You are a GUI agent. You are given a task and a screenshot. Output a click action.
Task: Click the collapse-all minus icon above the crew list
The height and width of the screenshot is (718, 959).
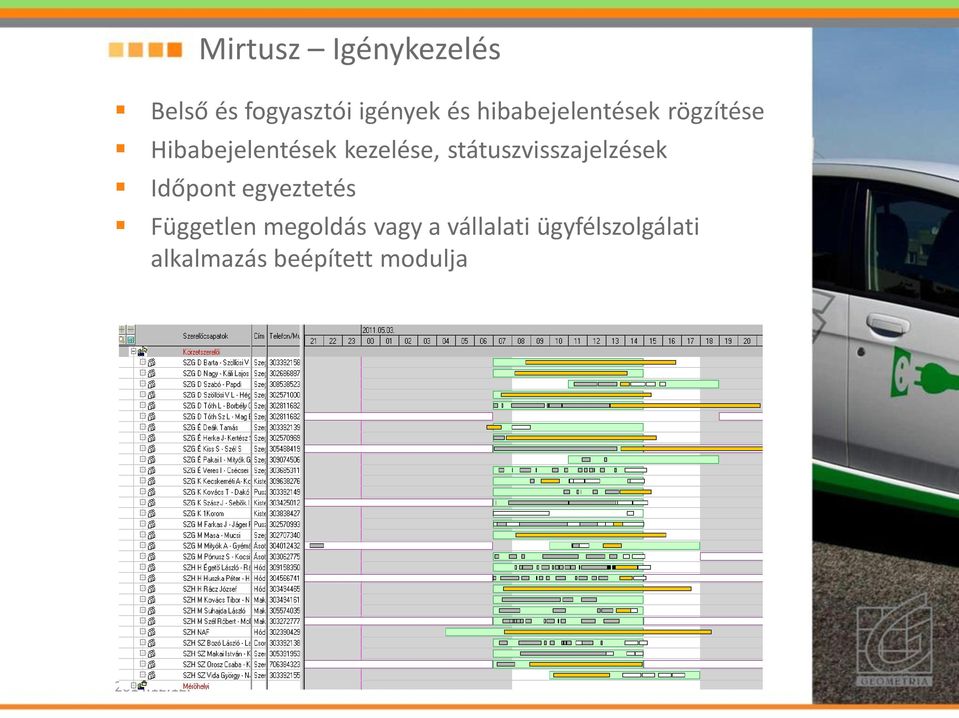[130, 330]
